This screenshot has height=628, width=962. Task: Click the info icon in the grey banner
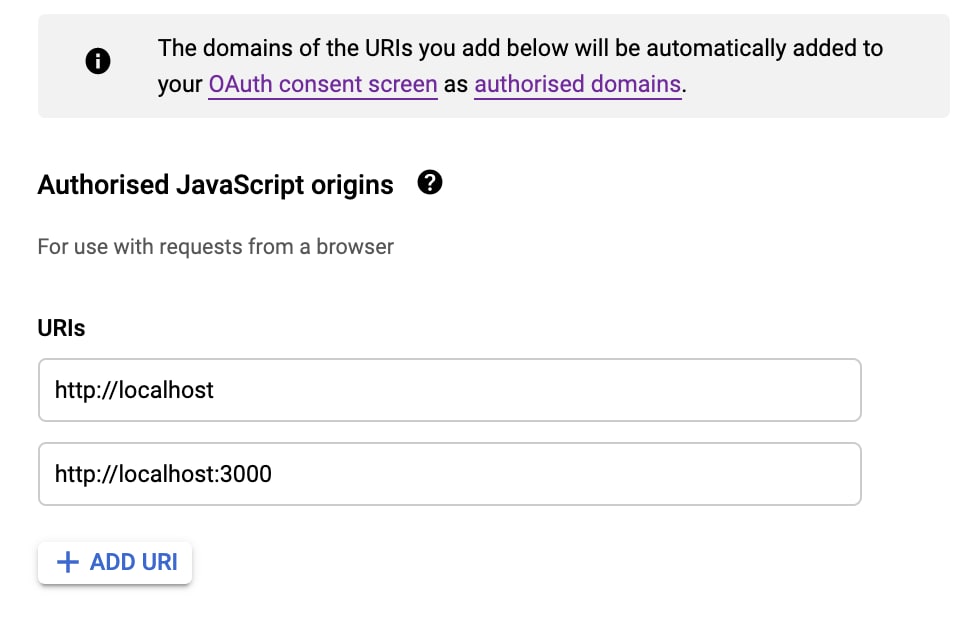(97, 62)
